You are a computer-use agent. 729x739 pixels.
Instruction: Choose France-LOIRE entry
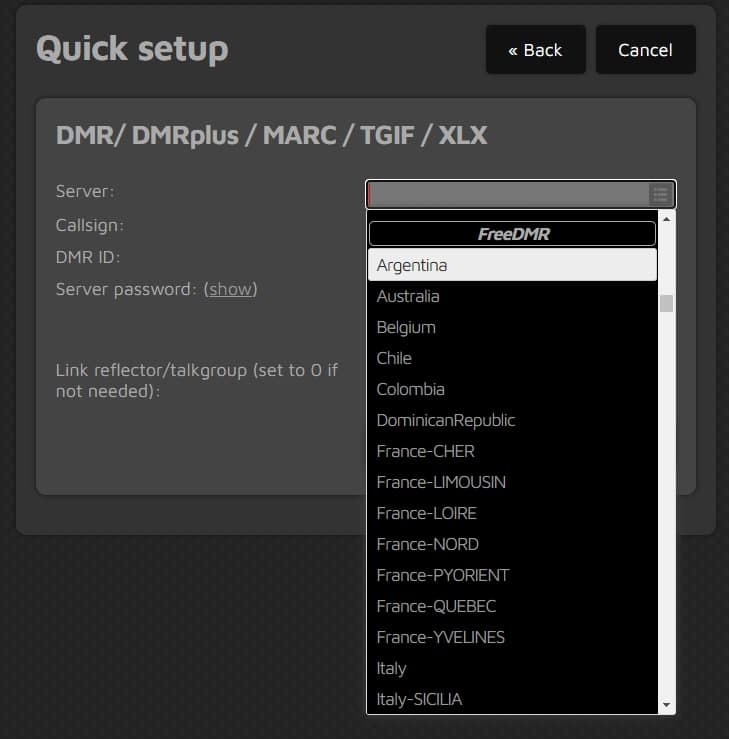[512, 513]
